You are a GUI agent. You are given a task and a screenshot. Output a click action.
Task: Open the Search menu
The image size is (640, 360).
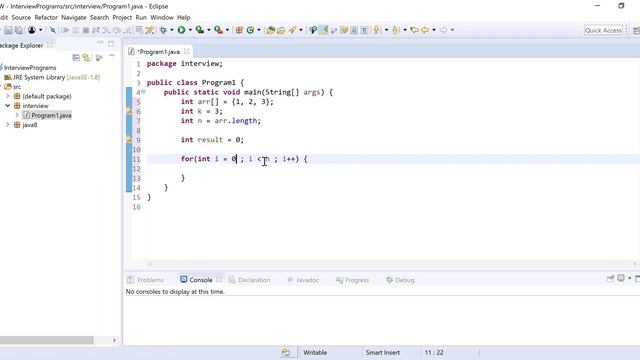100,18
